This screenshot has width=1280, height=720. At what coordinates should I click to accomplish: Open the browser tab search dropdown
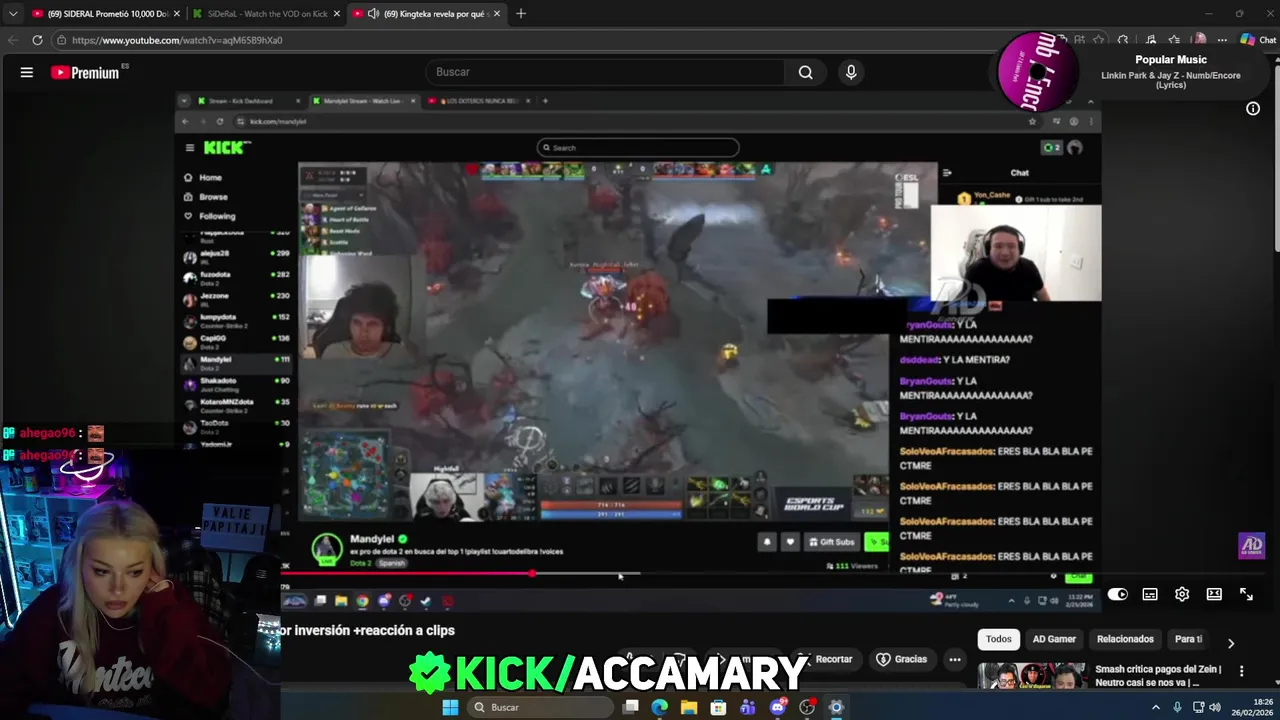pyautogui.click(x=13, y=14)
